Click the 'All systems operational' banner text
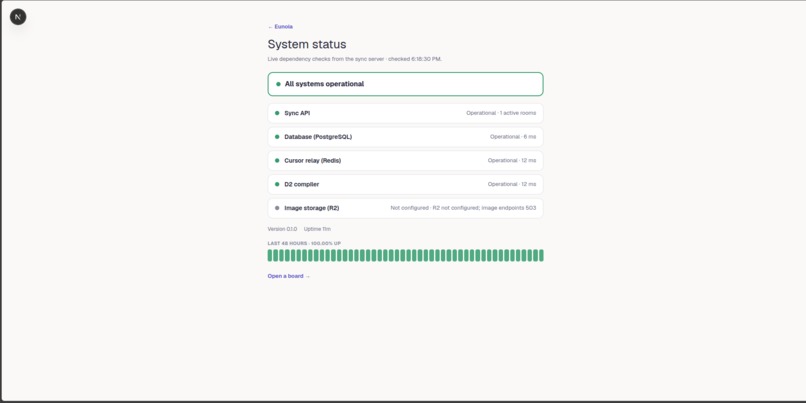The image size is (806, 403). point(324,84)
